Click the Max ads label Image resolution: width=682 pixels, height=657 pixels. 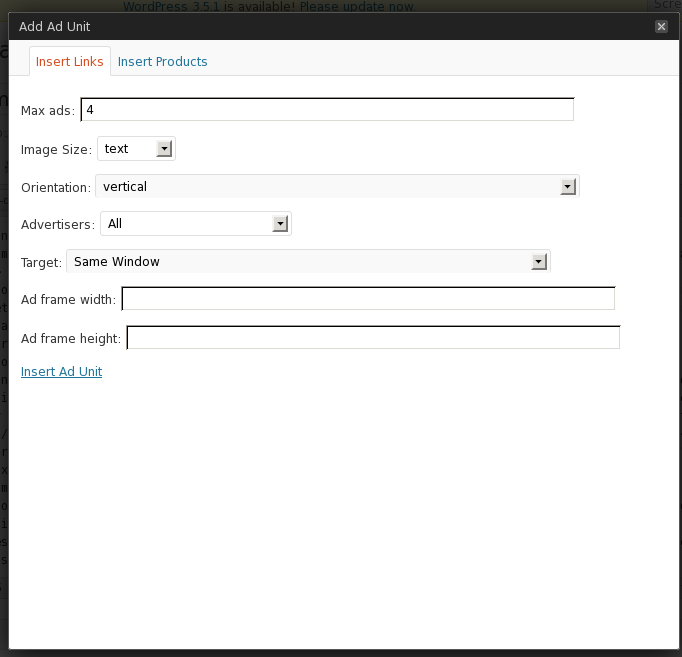(48, 110)
